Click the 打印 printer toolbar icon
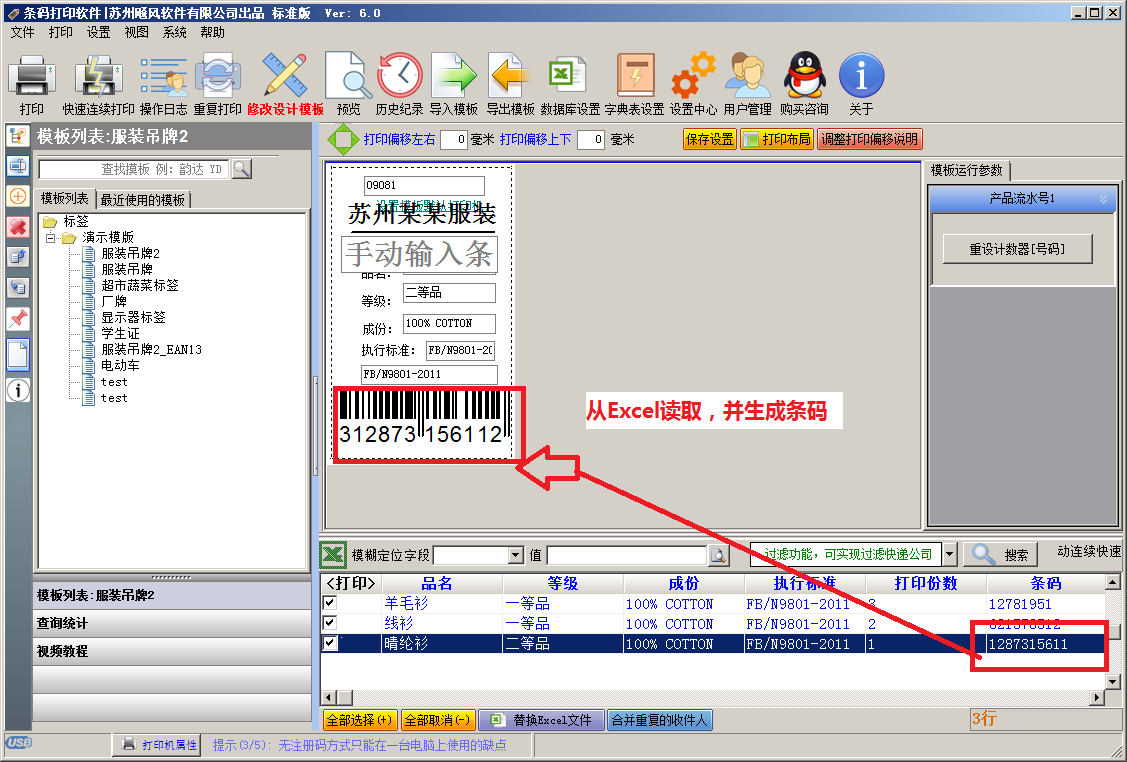The height and width of the screenshot is (762, 1127). (x=32, y=76)
